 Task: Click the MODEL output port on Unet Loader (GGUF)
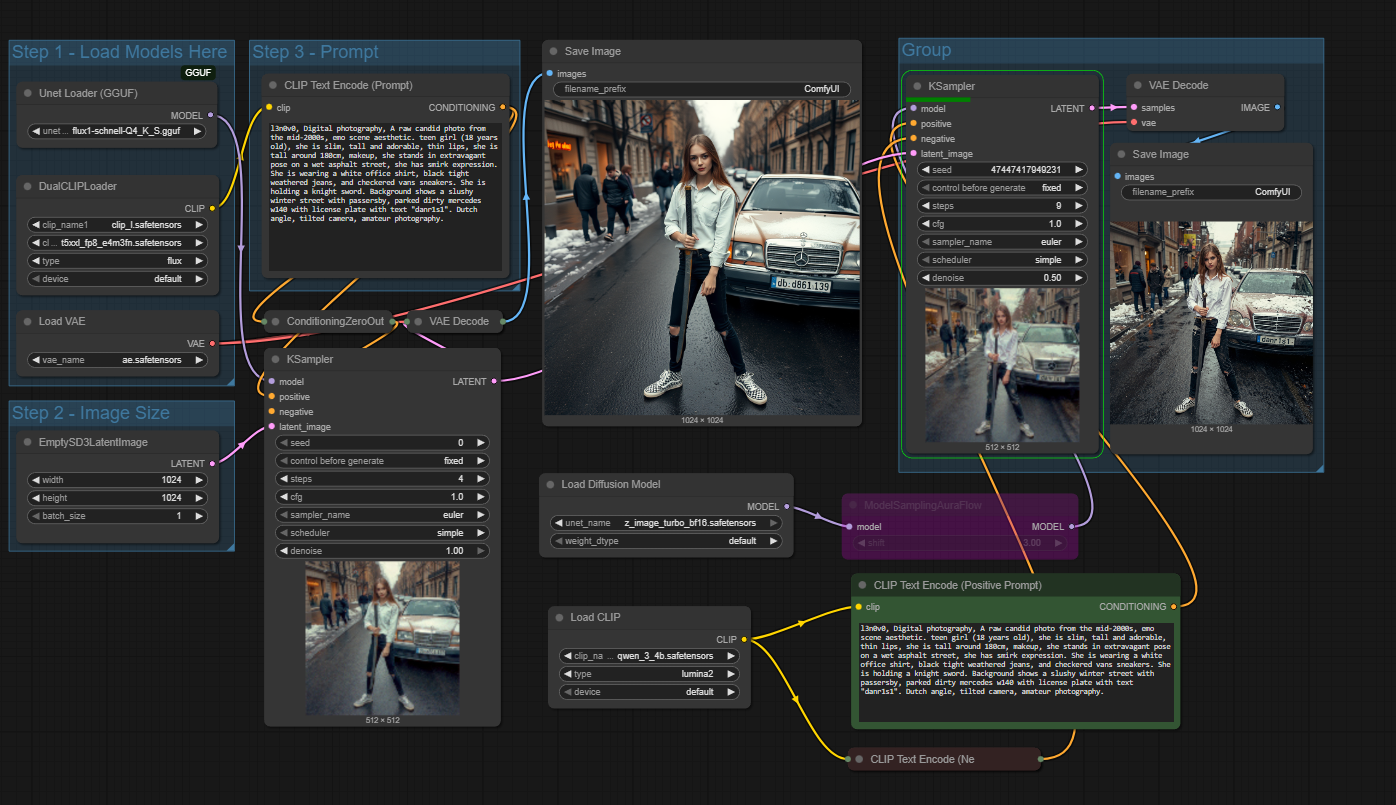(210, 115)
